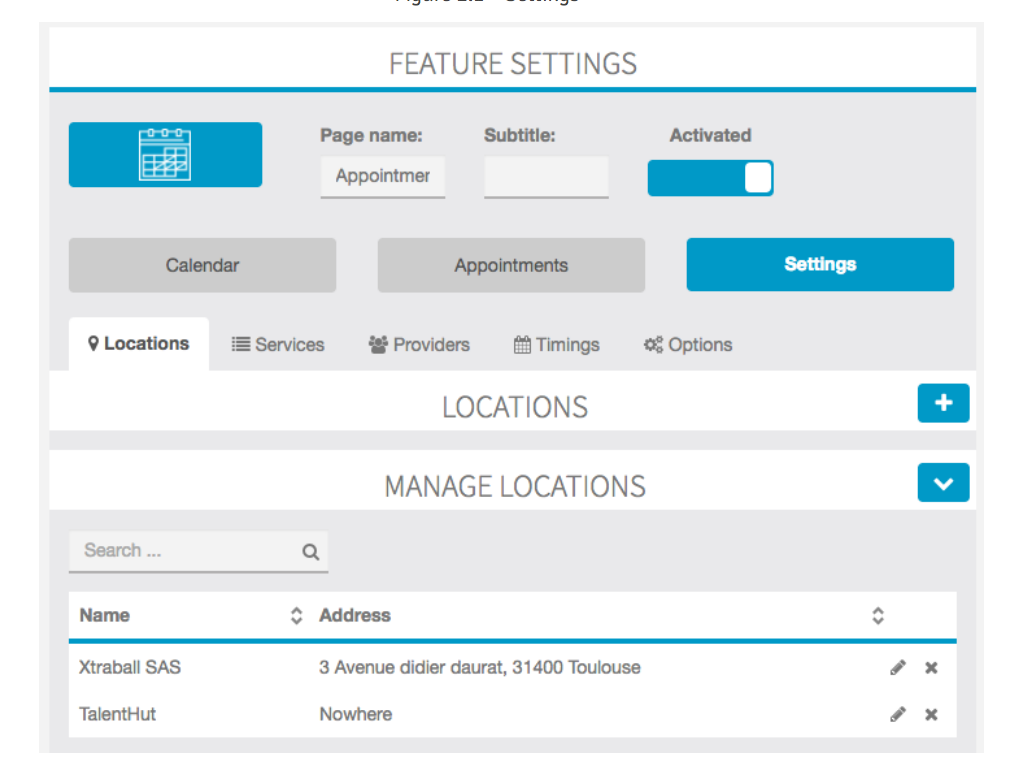Edit Xtraball SAS with pencil icon
The image size is (1016, 780).
pyautogui.click(x=897, y=668)
